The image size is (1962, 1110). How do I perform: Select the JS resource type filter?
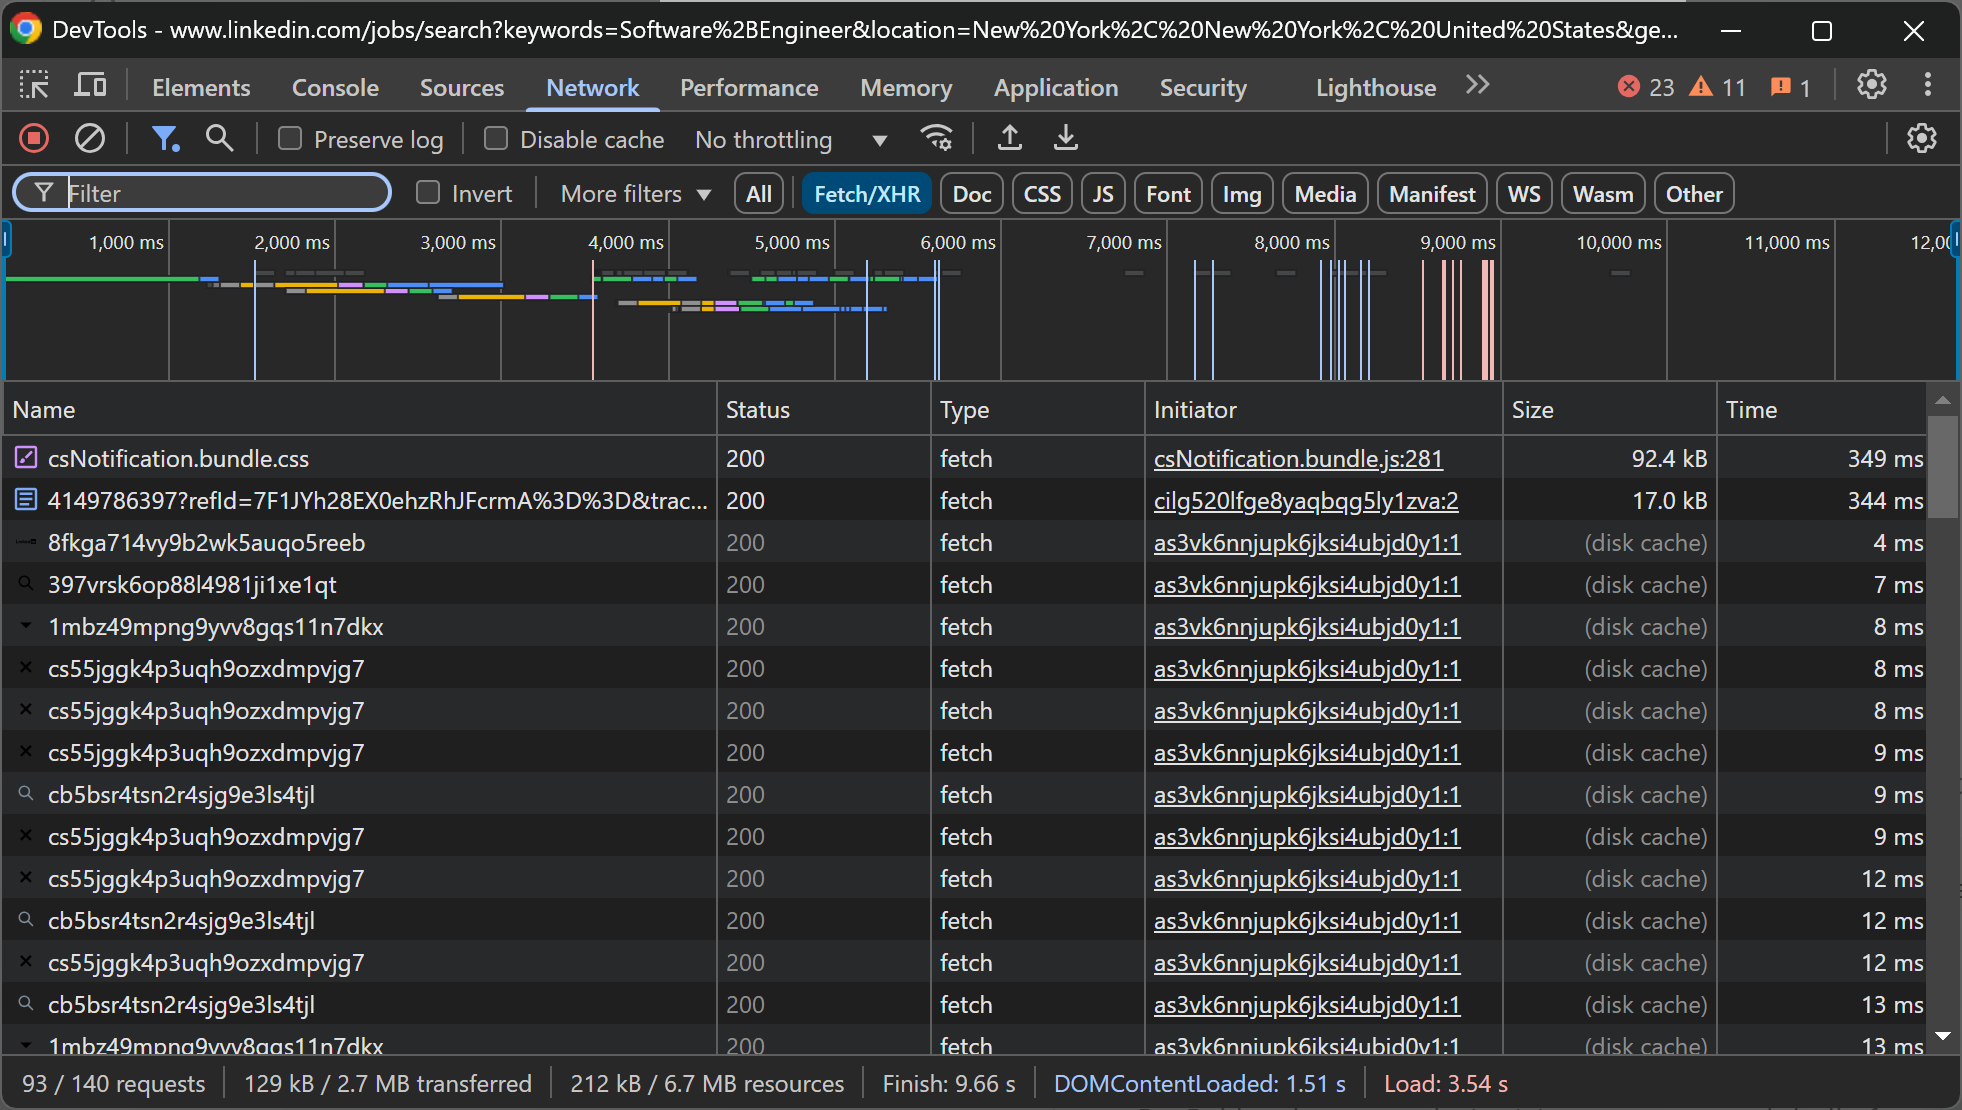pyautogui.click(x=1102, y=194)
